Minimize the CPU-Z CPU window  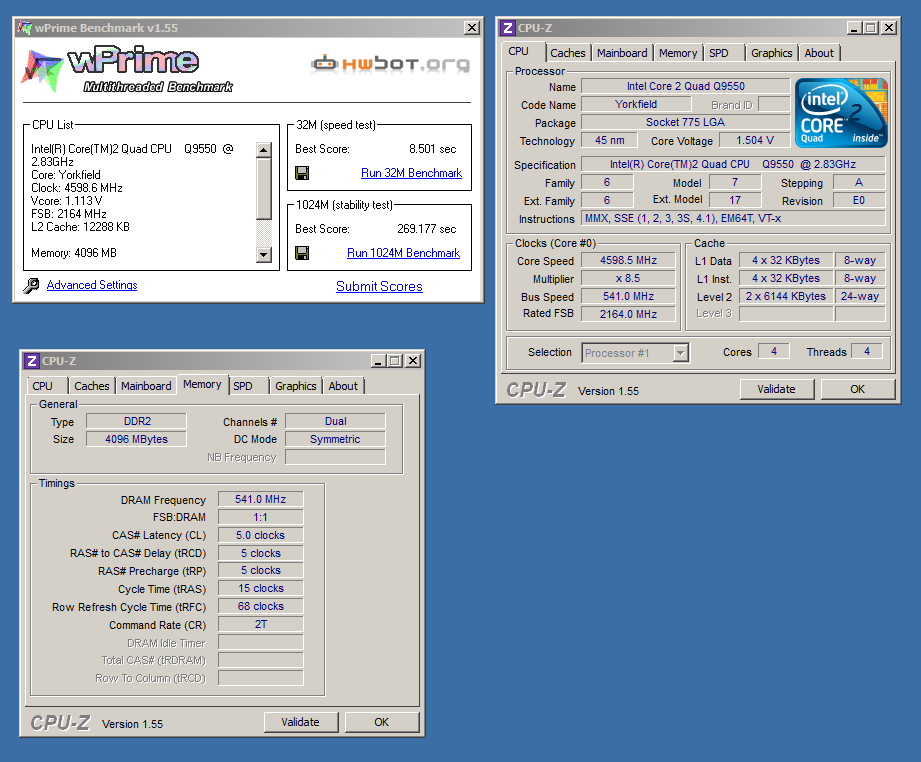point(854,28)
